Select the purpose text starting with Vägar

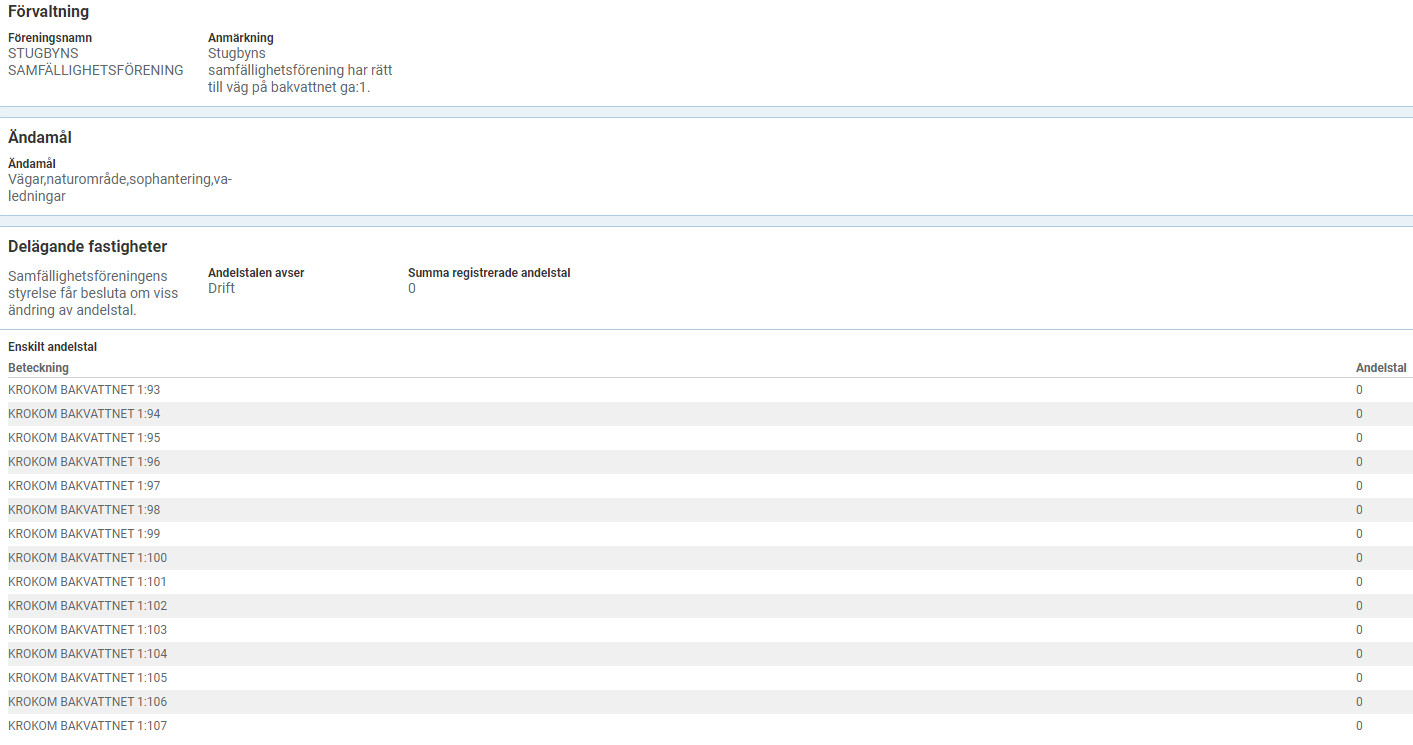[x=119, y=188]
